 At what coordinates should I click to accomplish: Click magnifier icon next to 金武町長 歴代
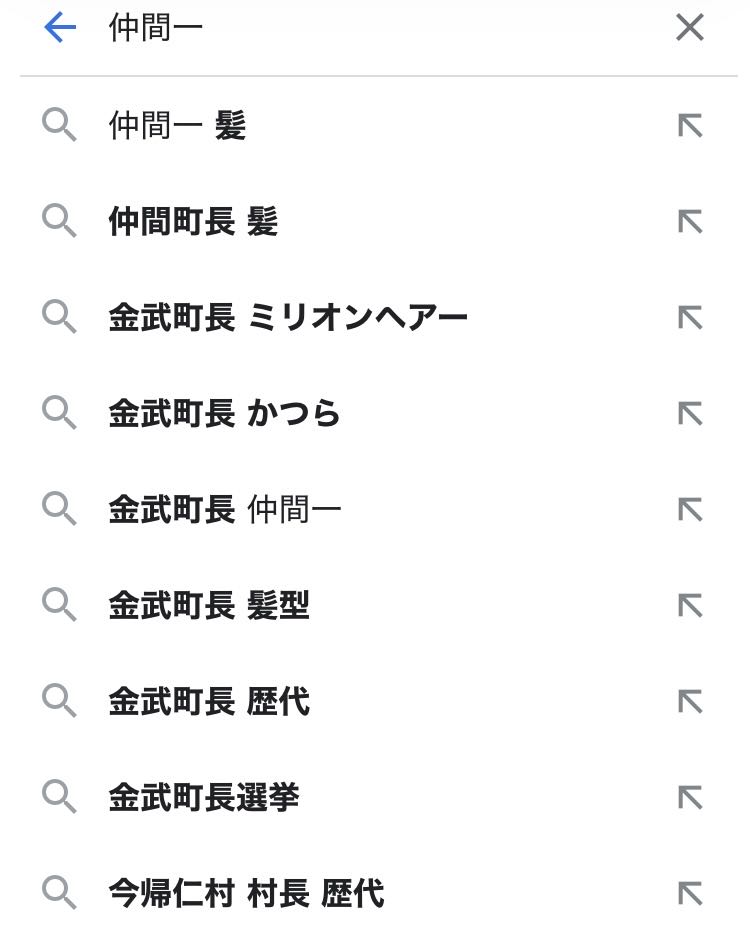click(x=59, y=702)
